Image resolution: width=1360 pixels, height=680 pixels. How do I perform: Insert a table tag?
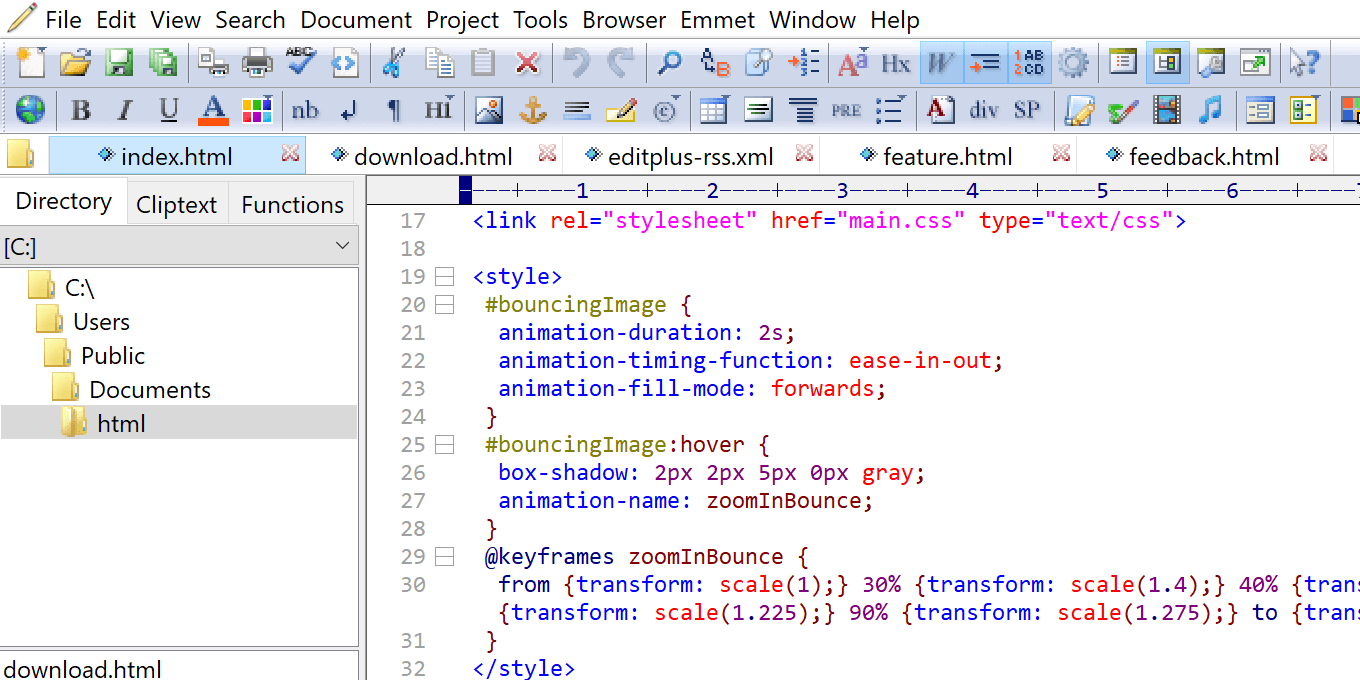pyautogui.click(x=714, y=110)
